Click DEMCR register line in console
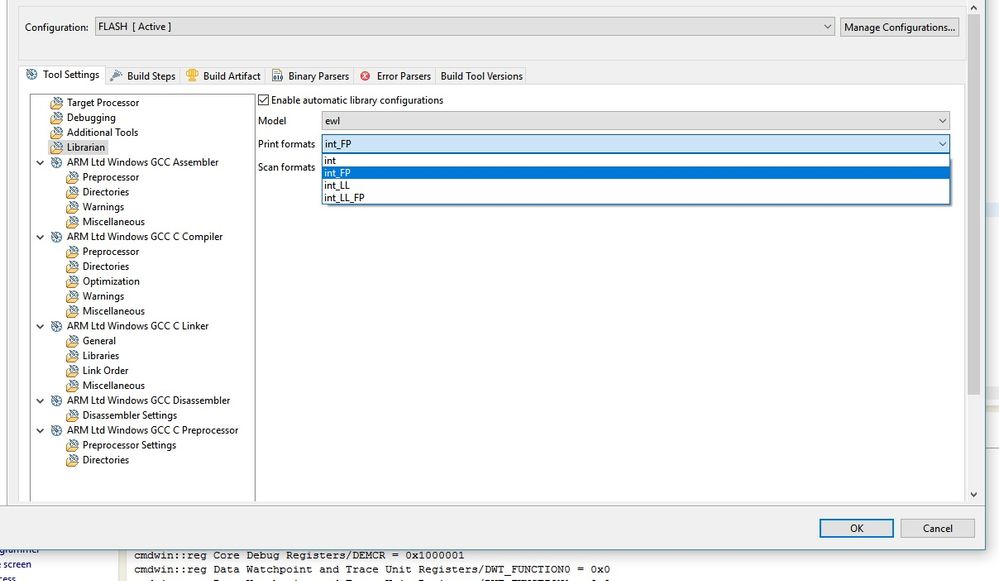This screenshot has width=999, height=581. [x=299, y=556]
